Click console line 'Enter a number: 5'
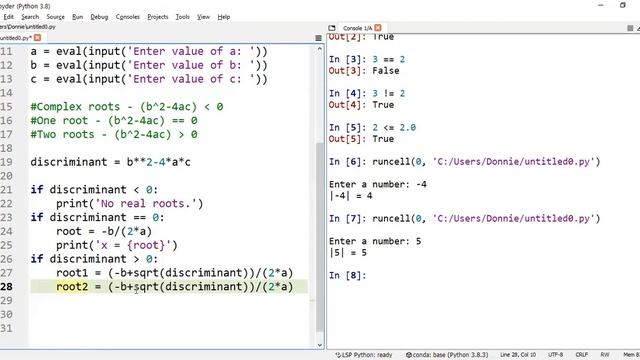 point(375,241)
